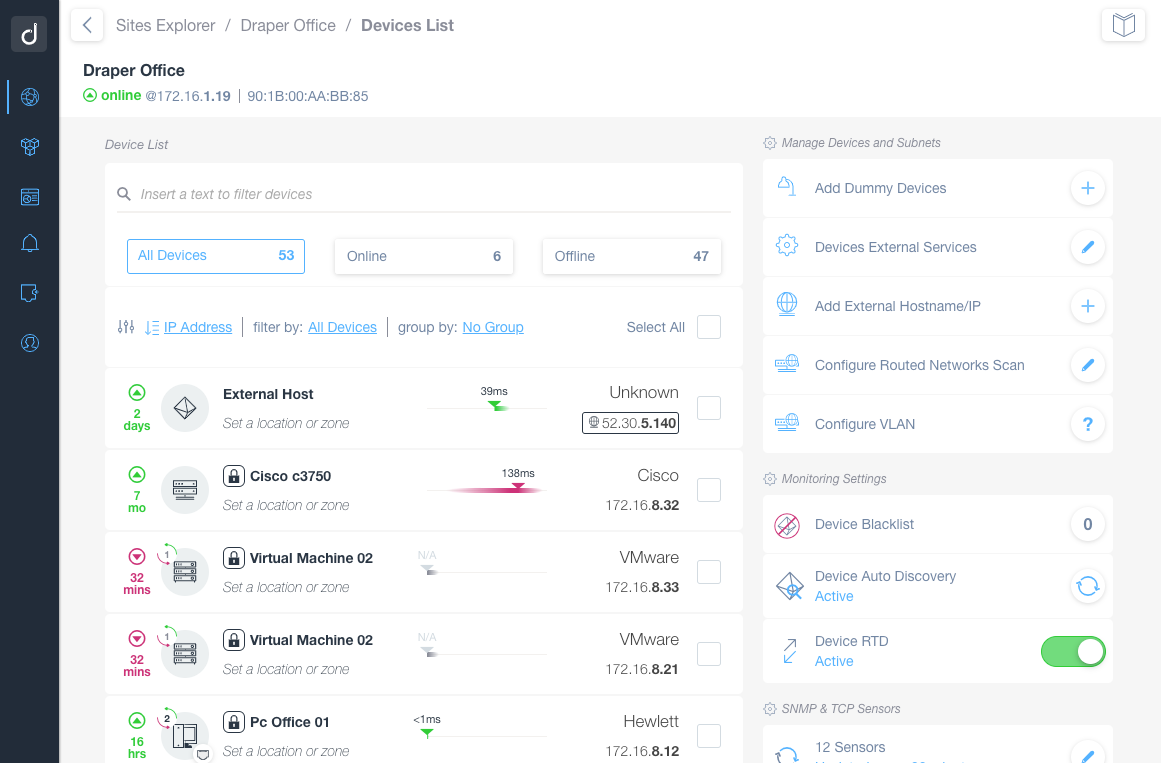Screen dimensions: 1161x763
Task: Edit Devices External Services with pencil icon
Action: 1088,247
